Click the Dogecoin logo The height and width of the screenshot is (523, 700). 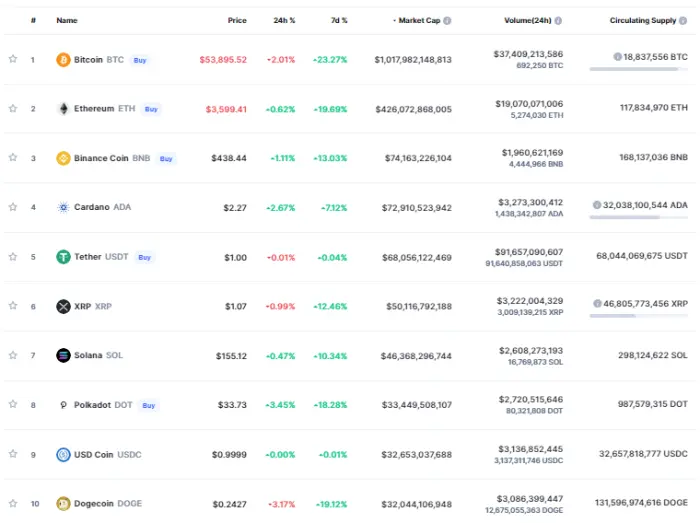63,503
